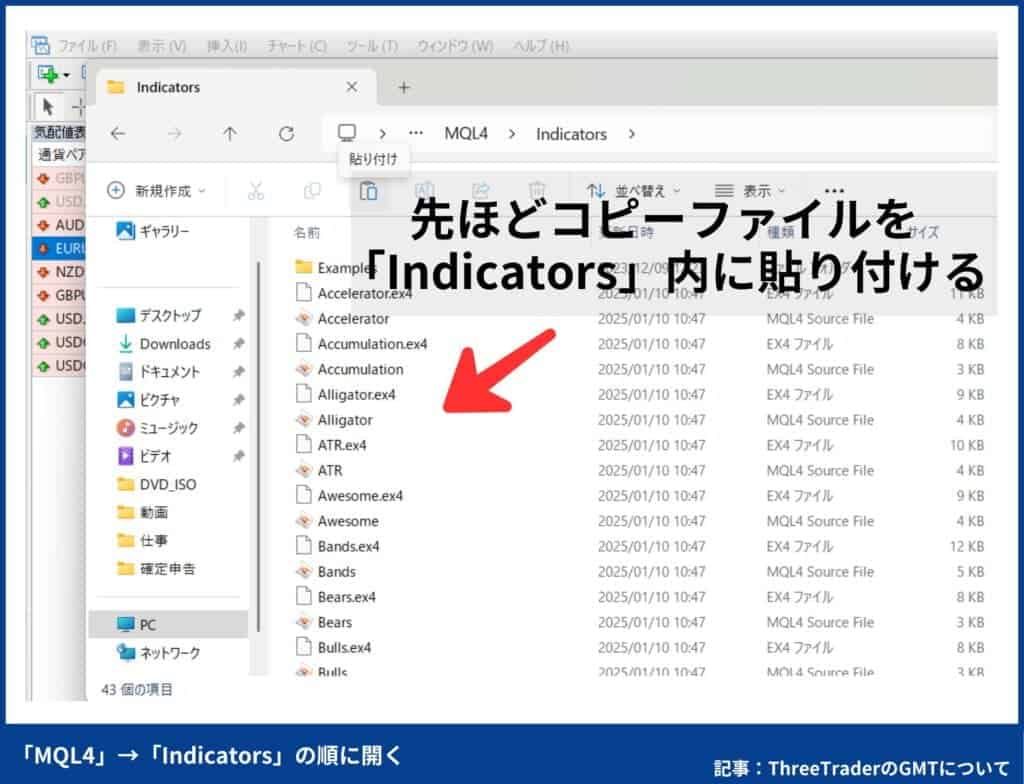
Task: Click the 貼り付け (Paste) icon
Action: [369, 190]
